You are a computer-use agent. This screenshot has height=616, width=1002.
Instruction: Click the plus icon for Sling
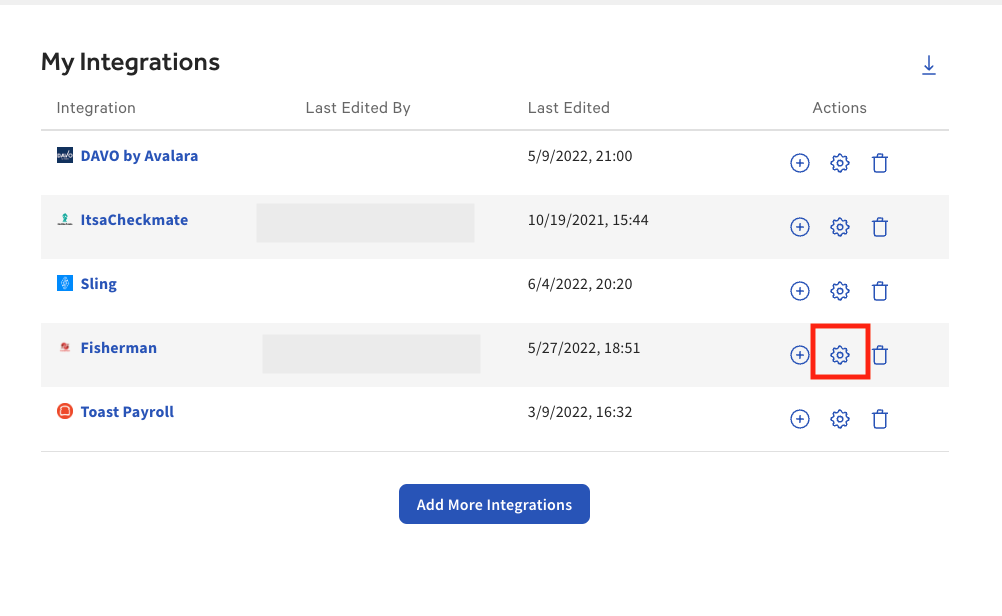click(800, 291)
